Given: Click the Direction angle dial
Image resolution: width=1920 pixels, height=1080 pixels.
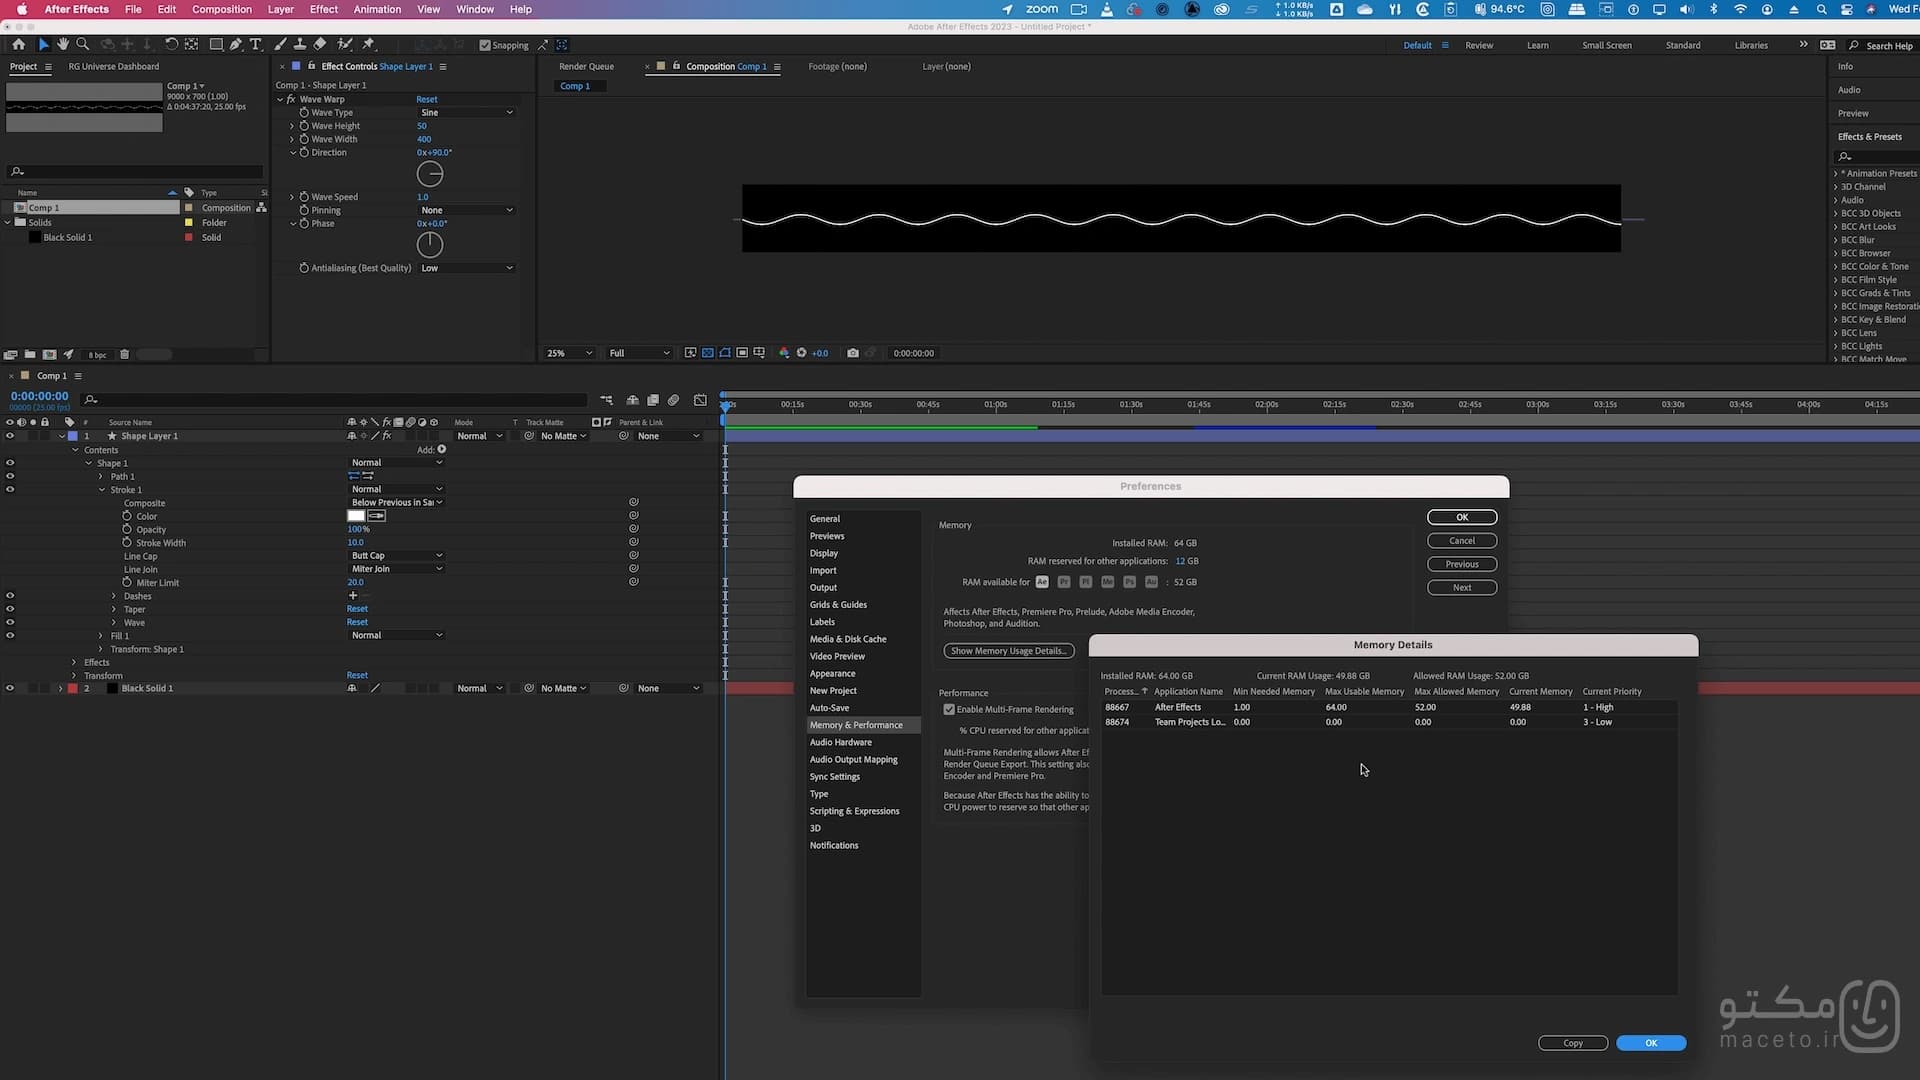Looking at the screenshot, I should [430, 174].
